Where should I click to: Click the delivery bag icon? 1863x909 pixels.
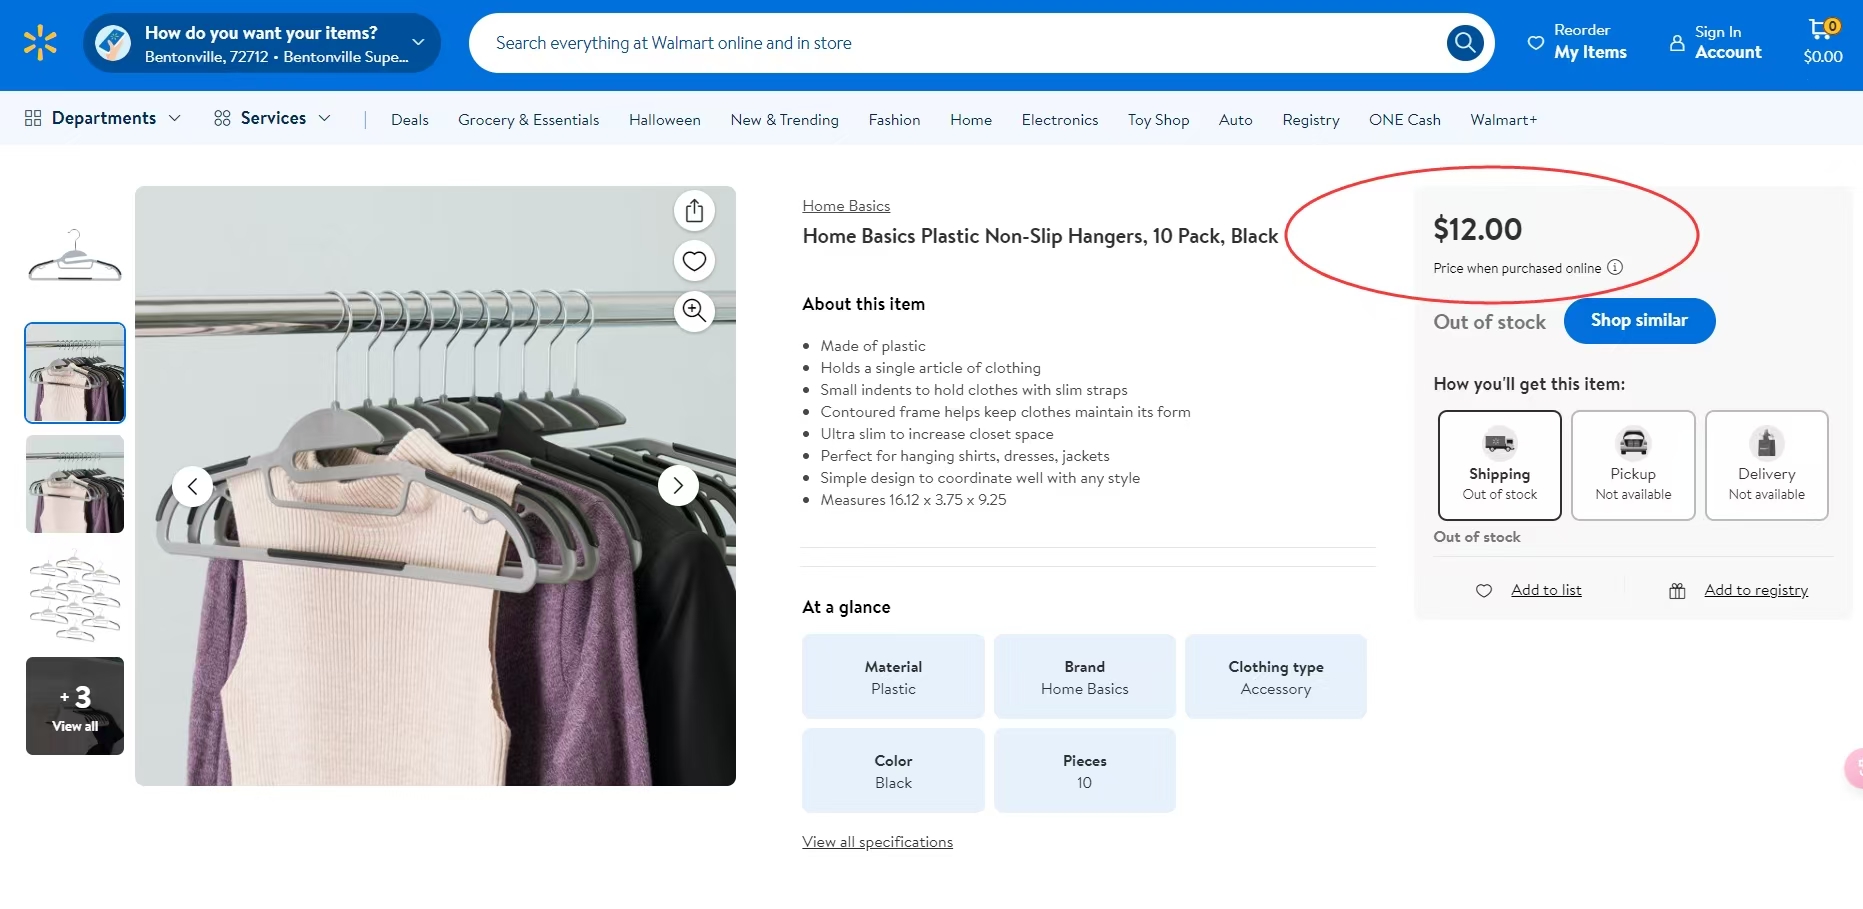(x=1766, y=442)
